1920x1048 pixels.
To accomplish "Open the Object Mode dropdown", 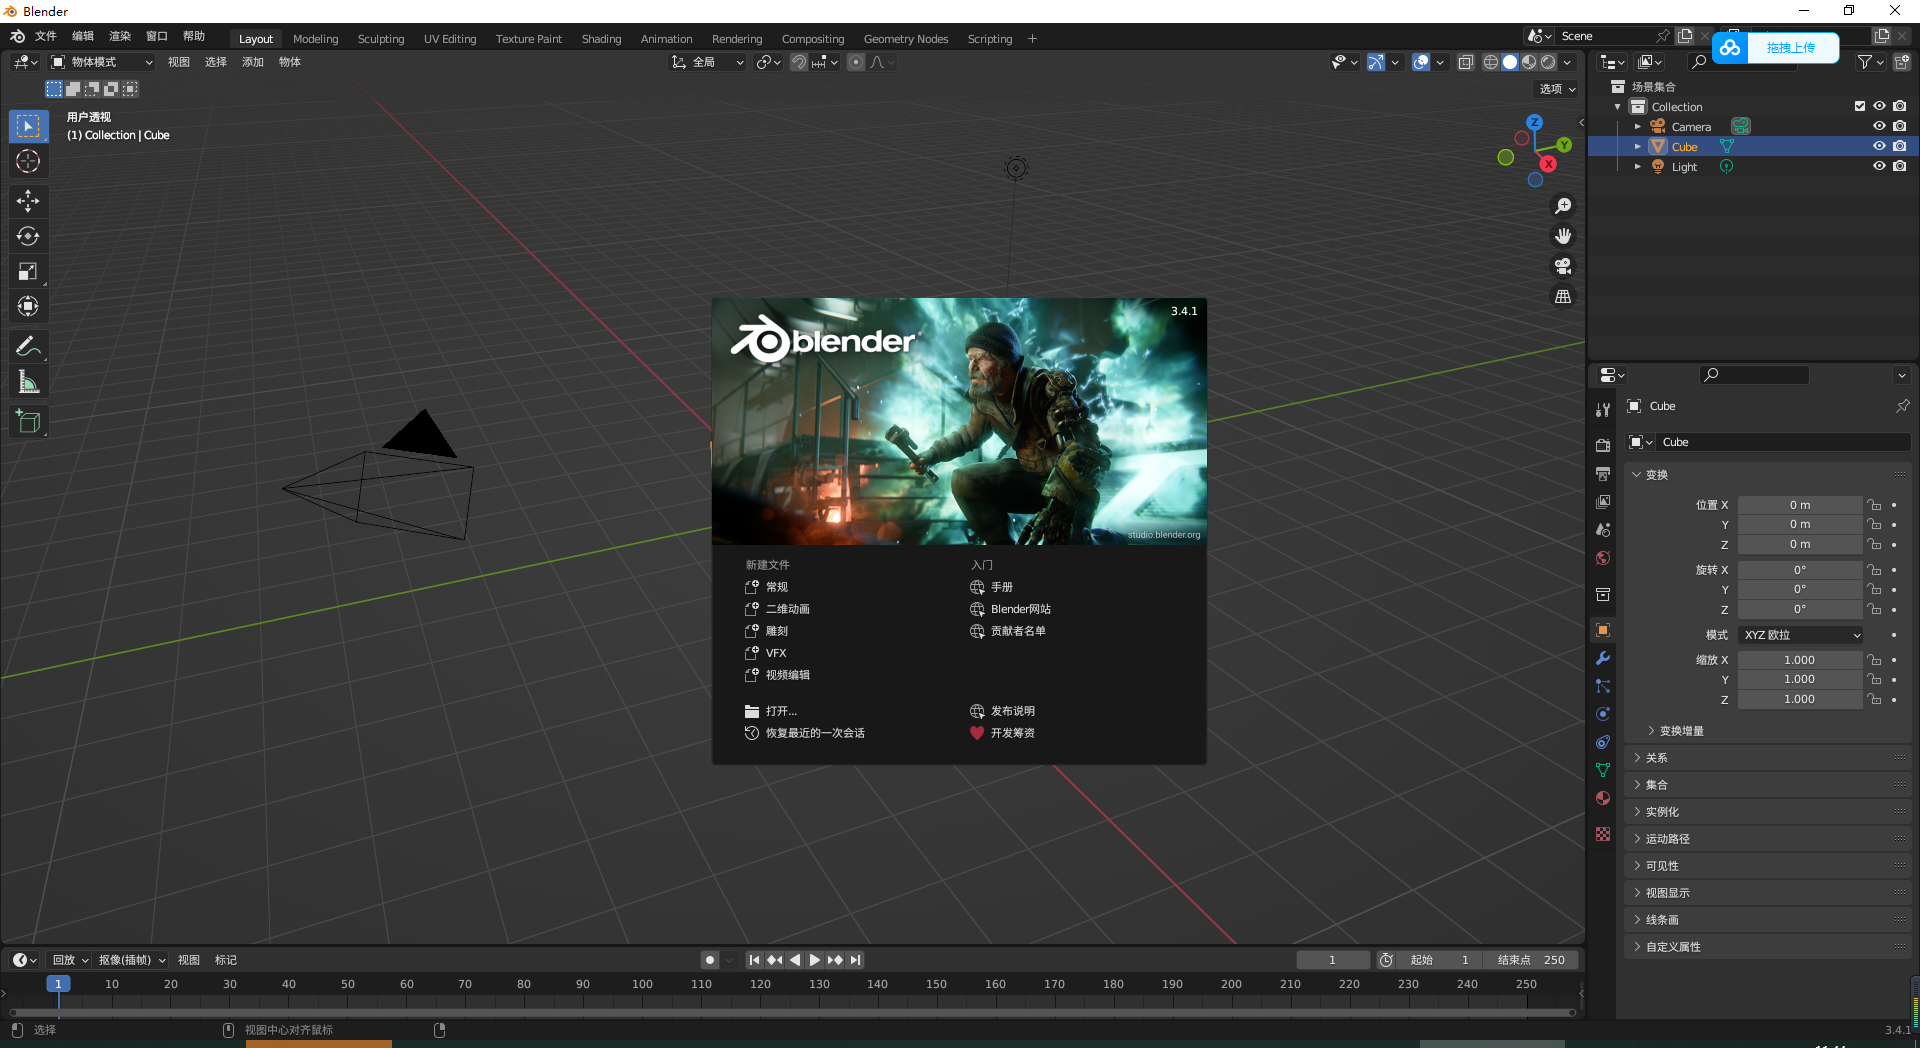I will coord(102,62).
